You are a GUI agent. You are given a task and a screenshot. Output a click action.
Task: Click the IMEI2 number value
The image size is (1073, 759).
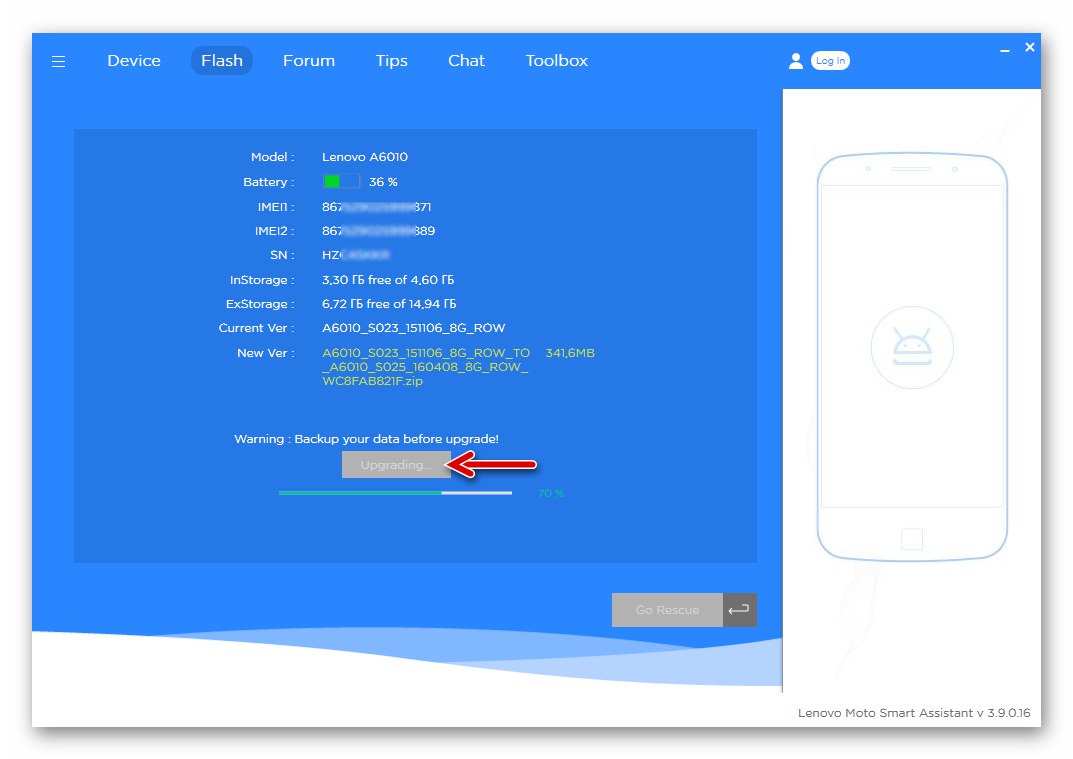coord(378,231)
